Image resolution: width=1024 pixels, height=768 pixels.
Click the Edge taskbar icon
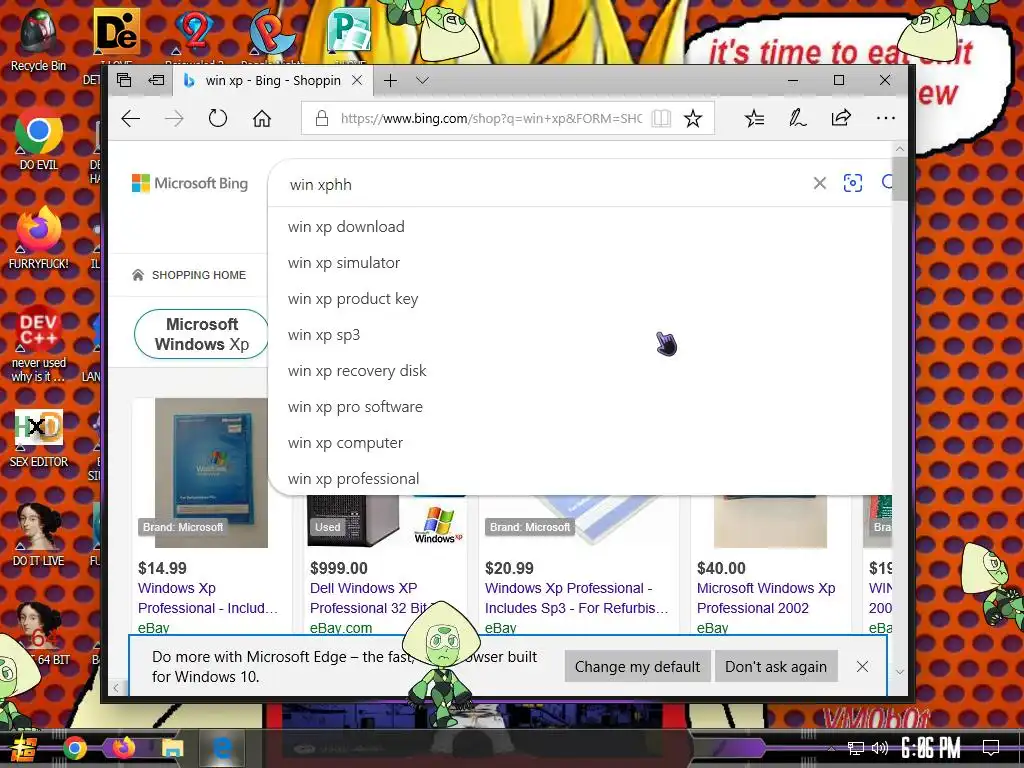(221, 748)
